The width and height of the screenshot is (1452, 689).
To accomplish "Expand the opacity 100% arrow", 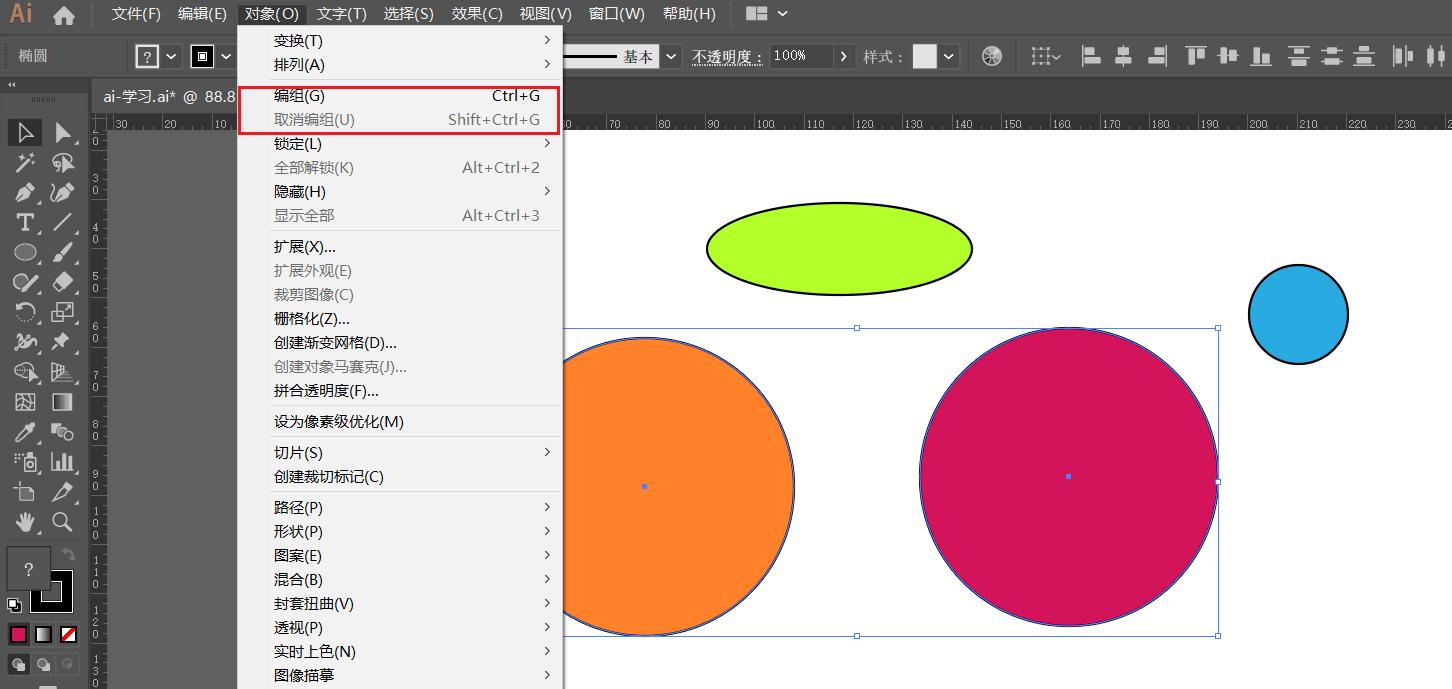I will click(844, 57).
